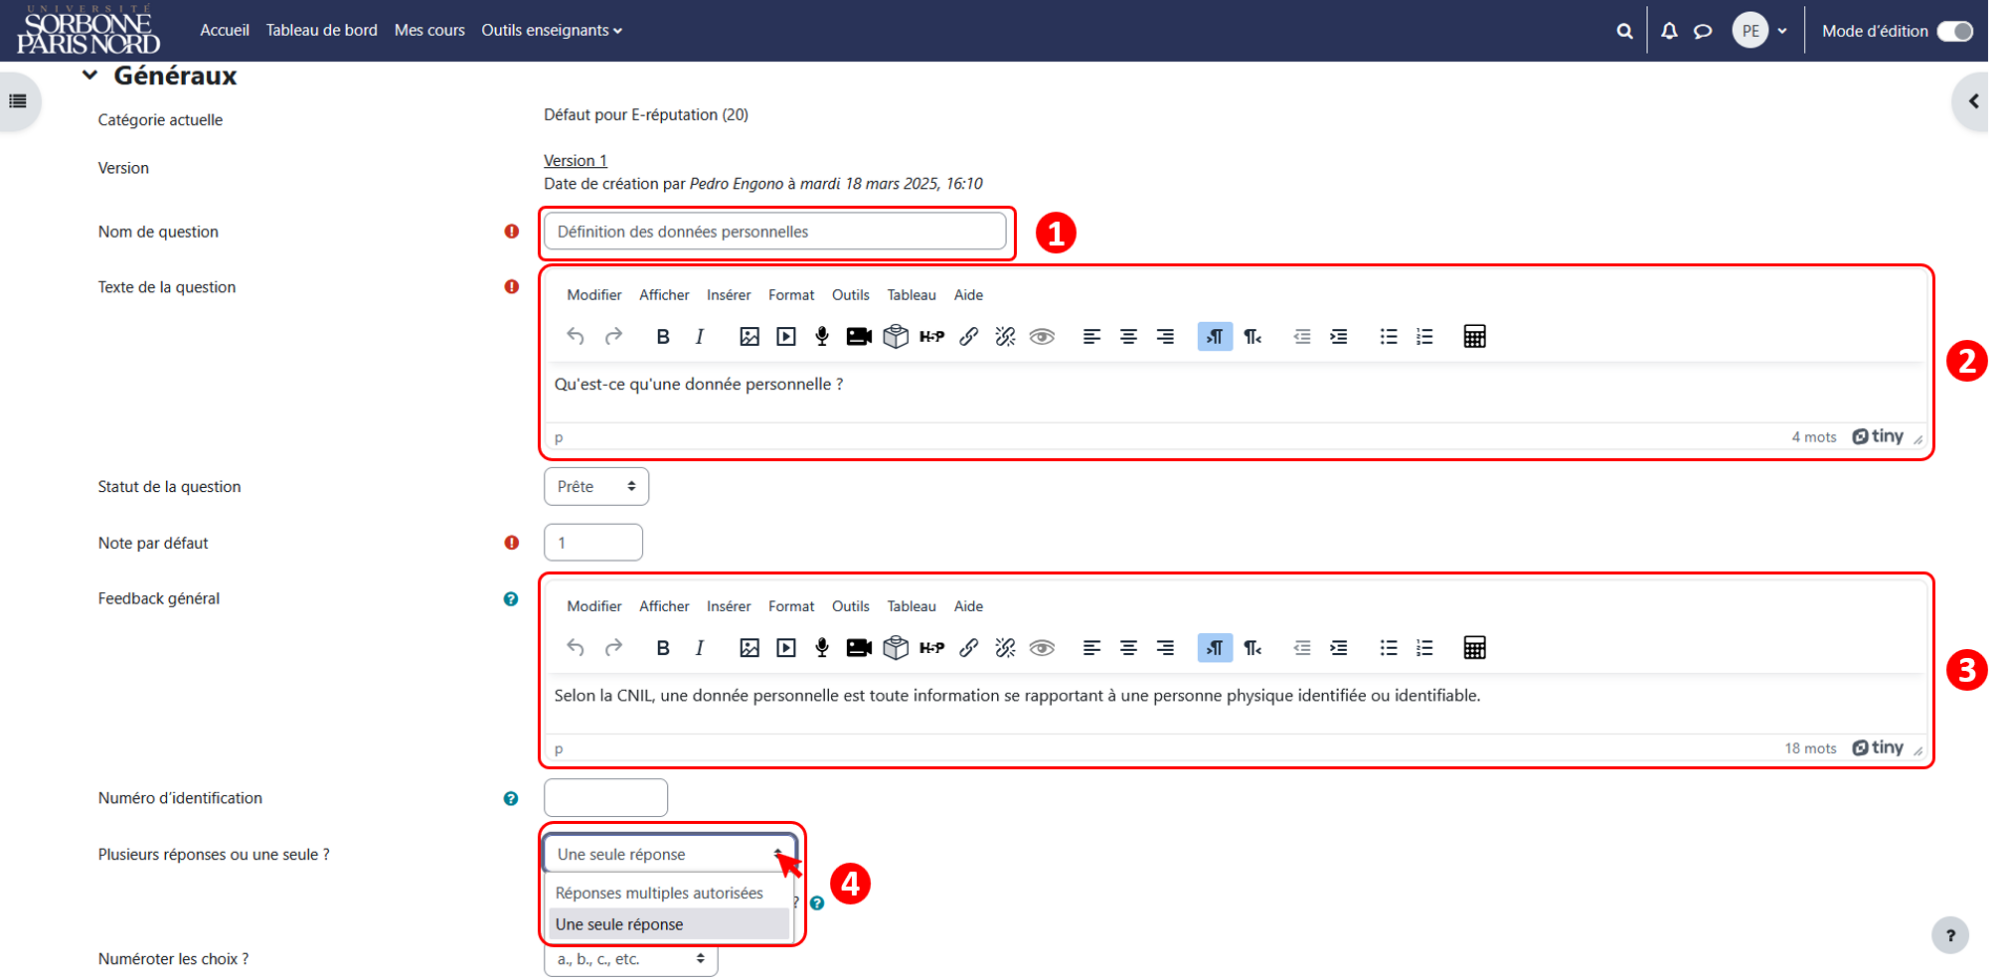Click bullet list icon in feedback editor
The height and width of the screenshot is (979, 2000).
[1388, 648]
